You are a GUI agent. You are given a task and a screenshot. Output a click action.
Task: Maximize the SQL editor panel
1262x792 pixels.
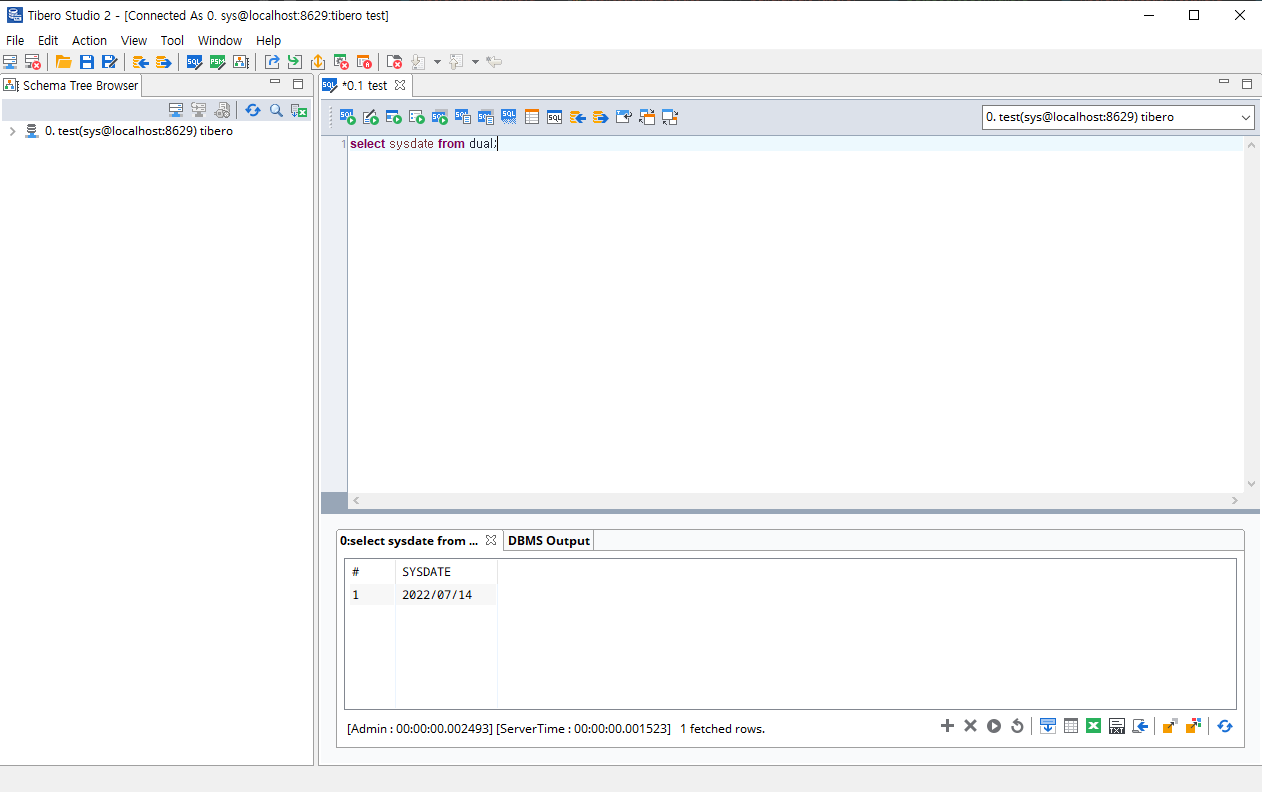tap(1247, 83)
